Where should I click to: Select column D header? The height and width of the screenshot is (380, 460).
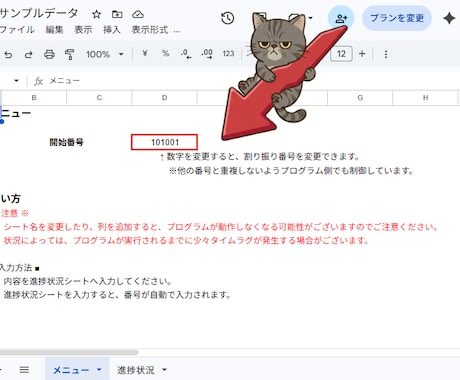point(164,98)
